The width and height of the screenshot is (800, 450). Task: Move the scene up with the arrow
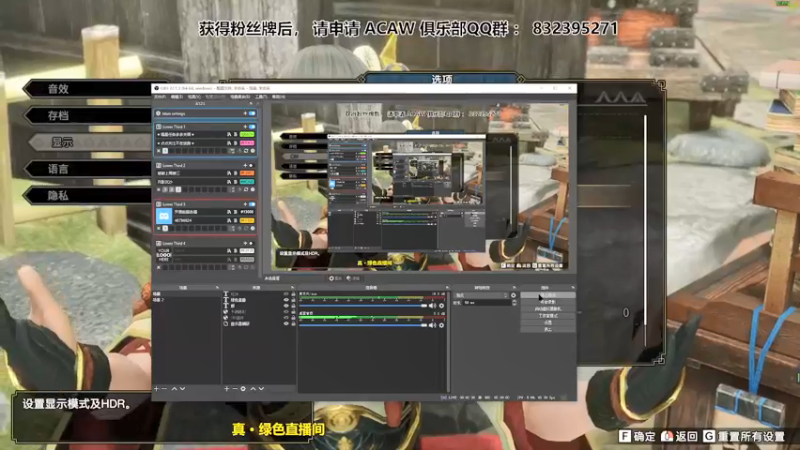(x=174, y=389)
